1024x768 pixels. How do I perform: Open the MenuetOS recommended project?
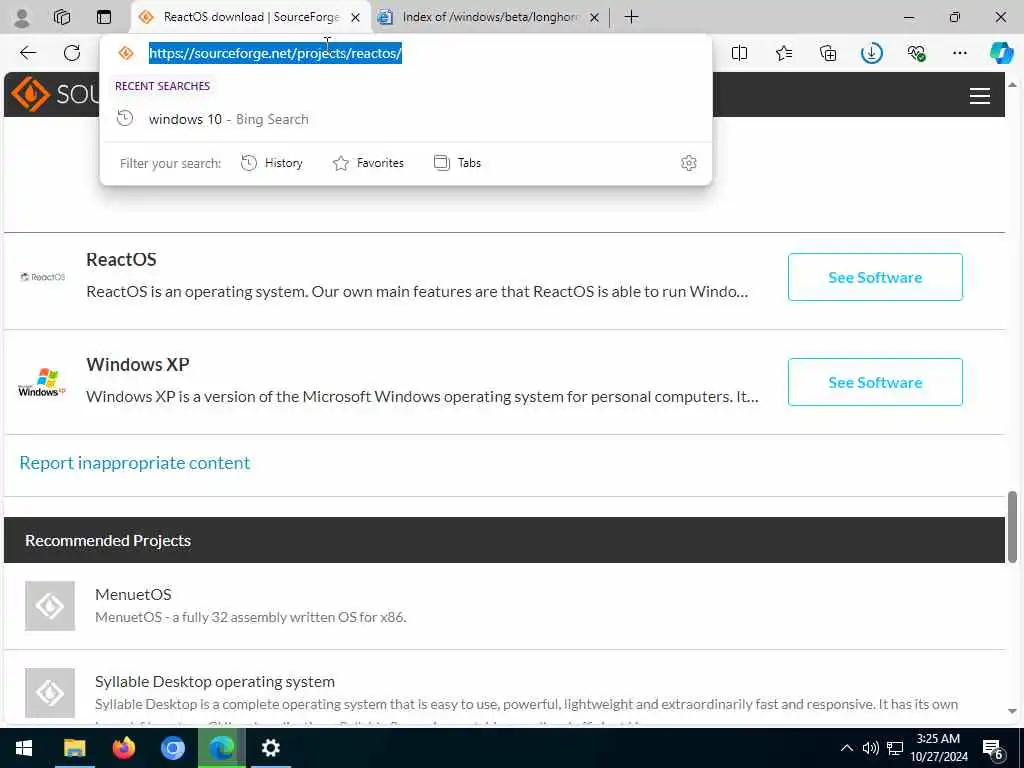tap(133, 594)
